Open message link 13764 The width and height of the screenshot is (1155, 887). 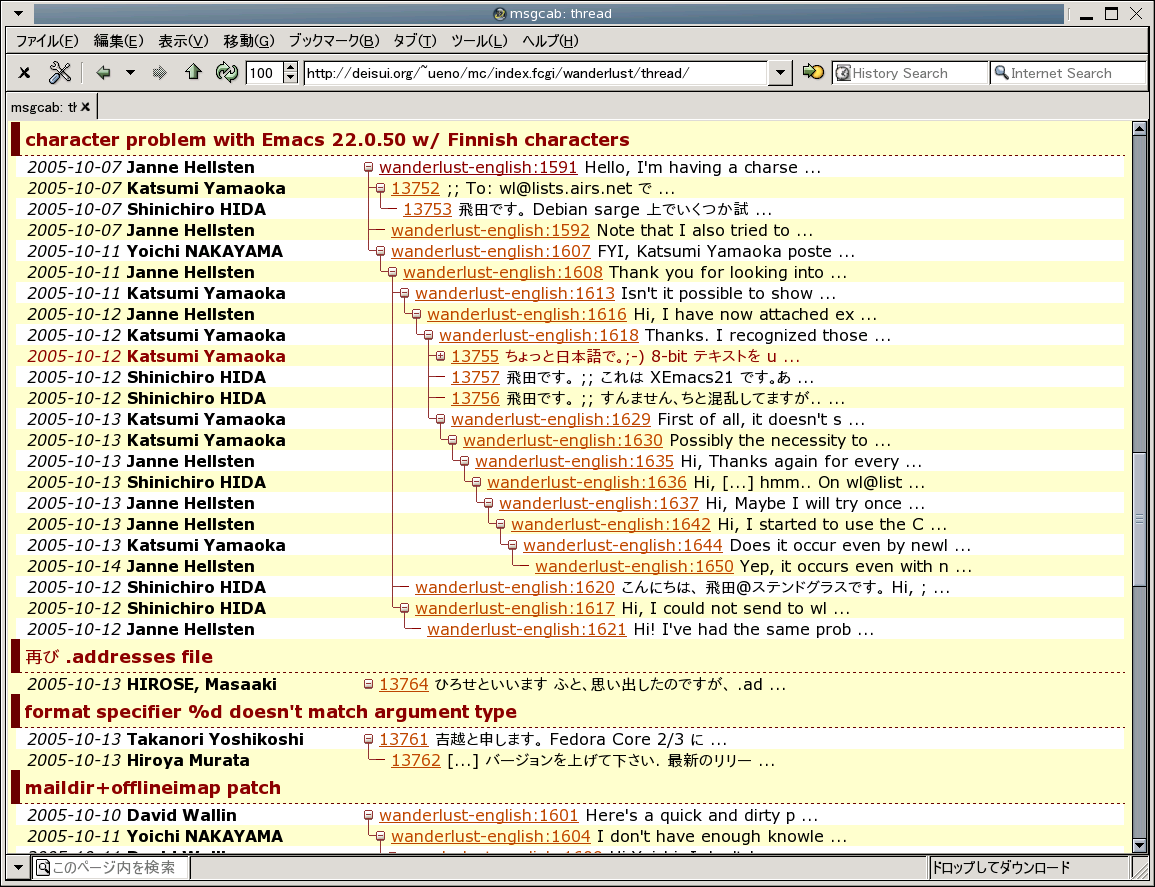pos(404,685)
